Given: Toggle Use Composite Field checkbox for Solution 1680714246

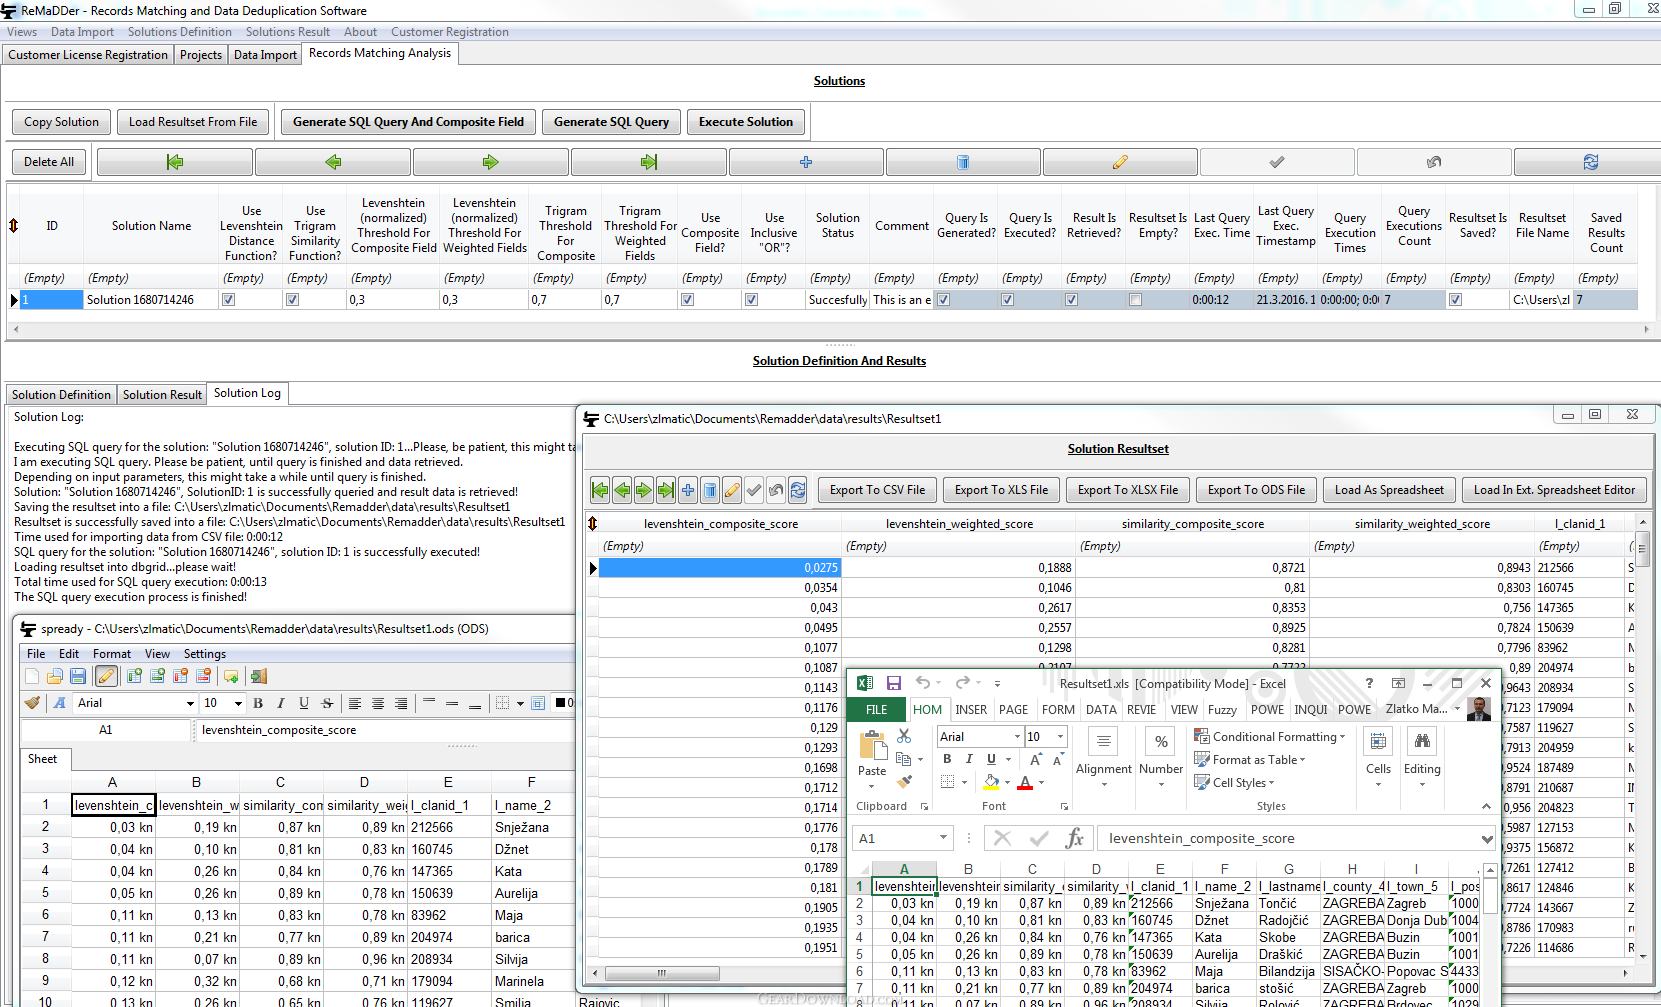Looking at the screenshot, I should coord(688,300).
